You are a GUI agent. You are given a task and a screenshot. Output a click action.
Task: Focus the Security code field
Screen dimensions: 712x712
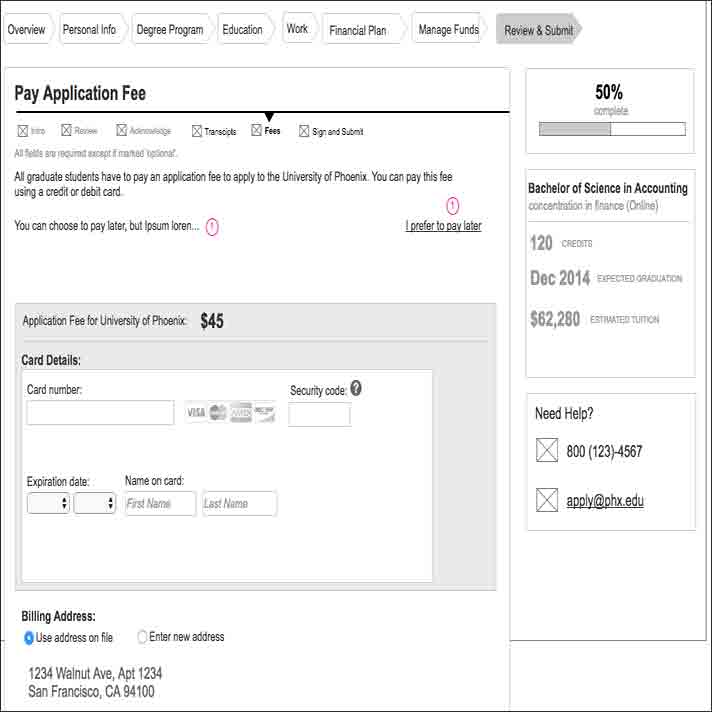[x=319, y=414]
